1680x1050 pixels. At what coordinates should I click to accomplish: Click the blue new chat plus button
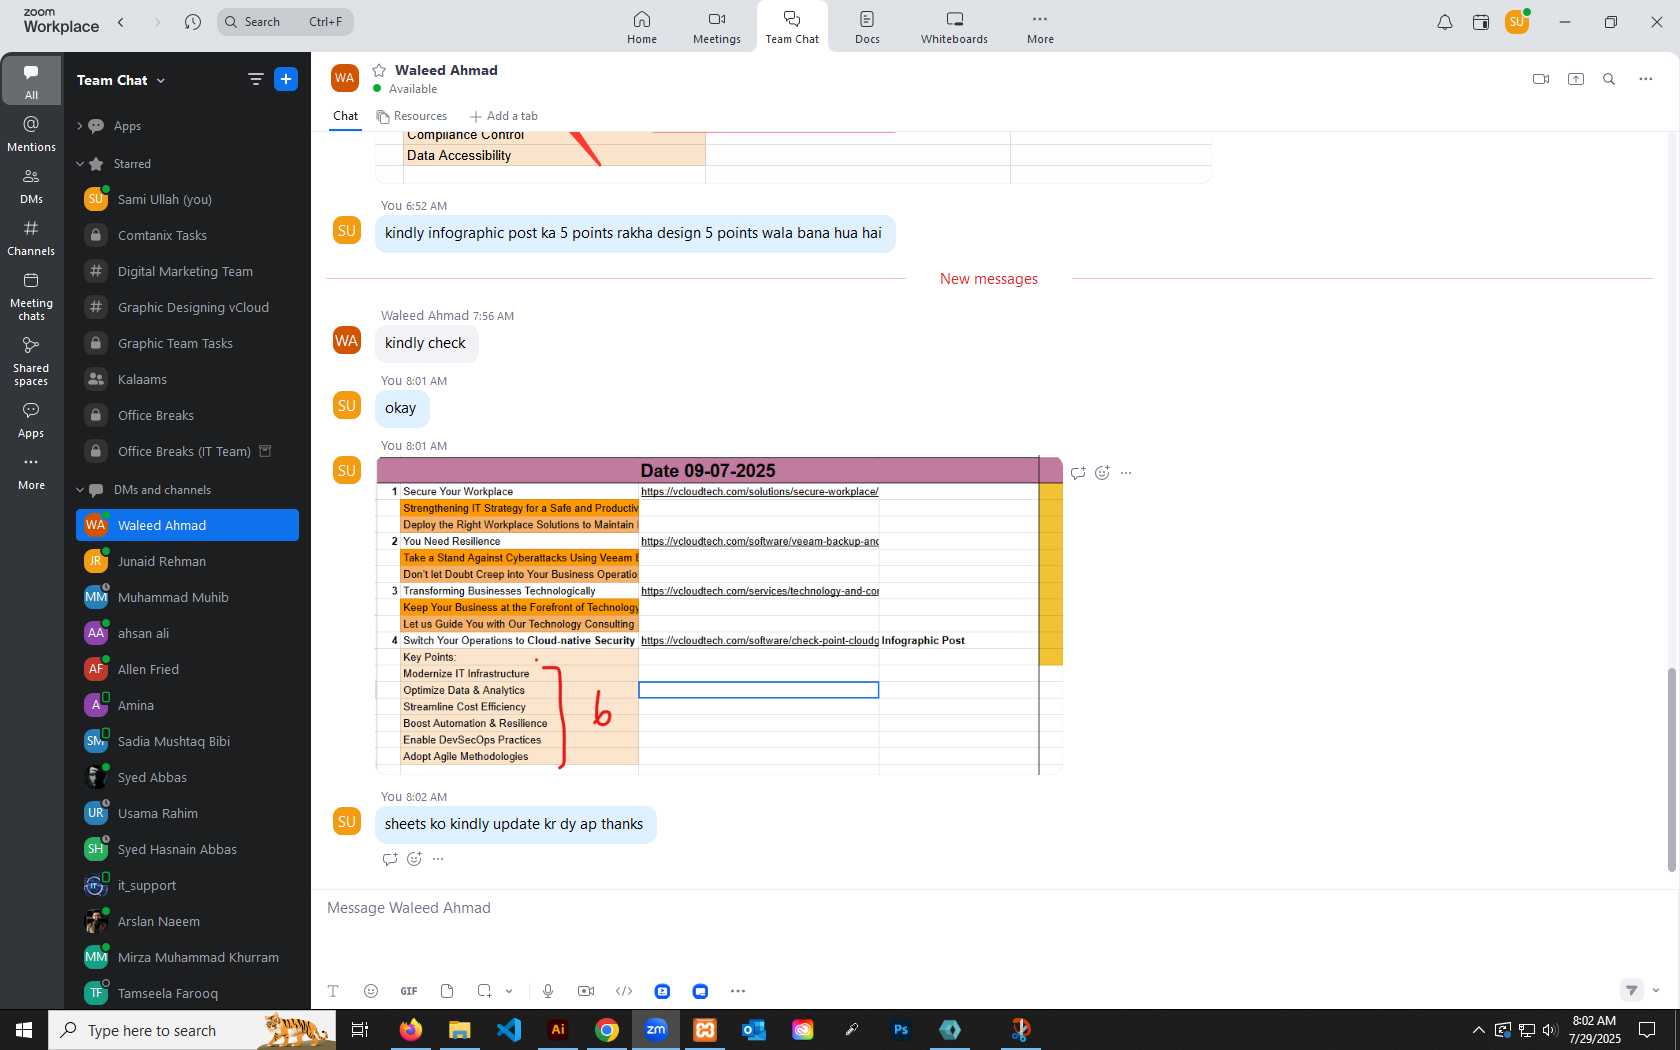point(286,79)
